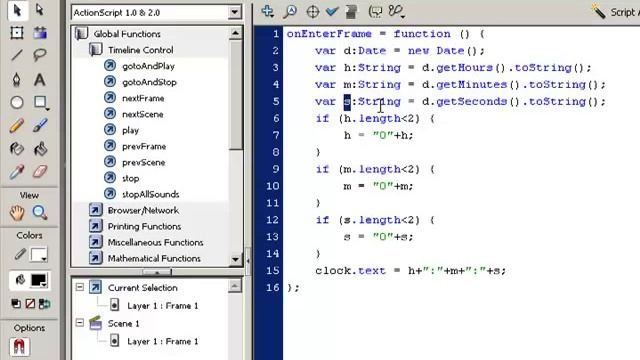The height and width of the screenshot is (360, 640).
Task: Pick the Eraser tool
Action: coord(40,172)
